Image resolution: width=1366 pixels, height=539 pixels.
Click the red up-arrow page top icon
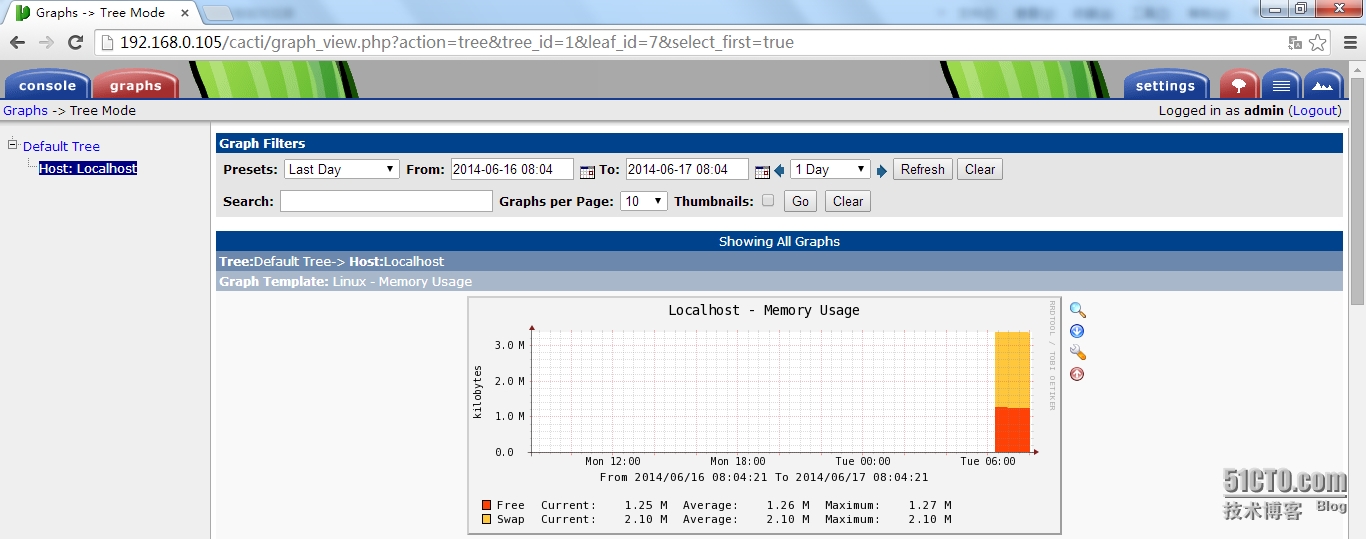click(x=1077, y=374)
